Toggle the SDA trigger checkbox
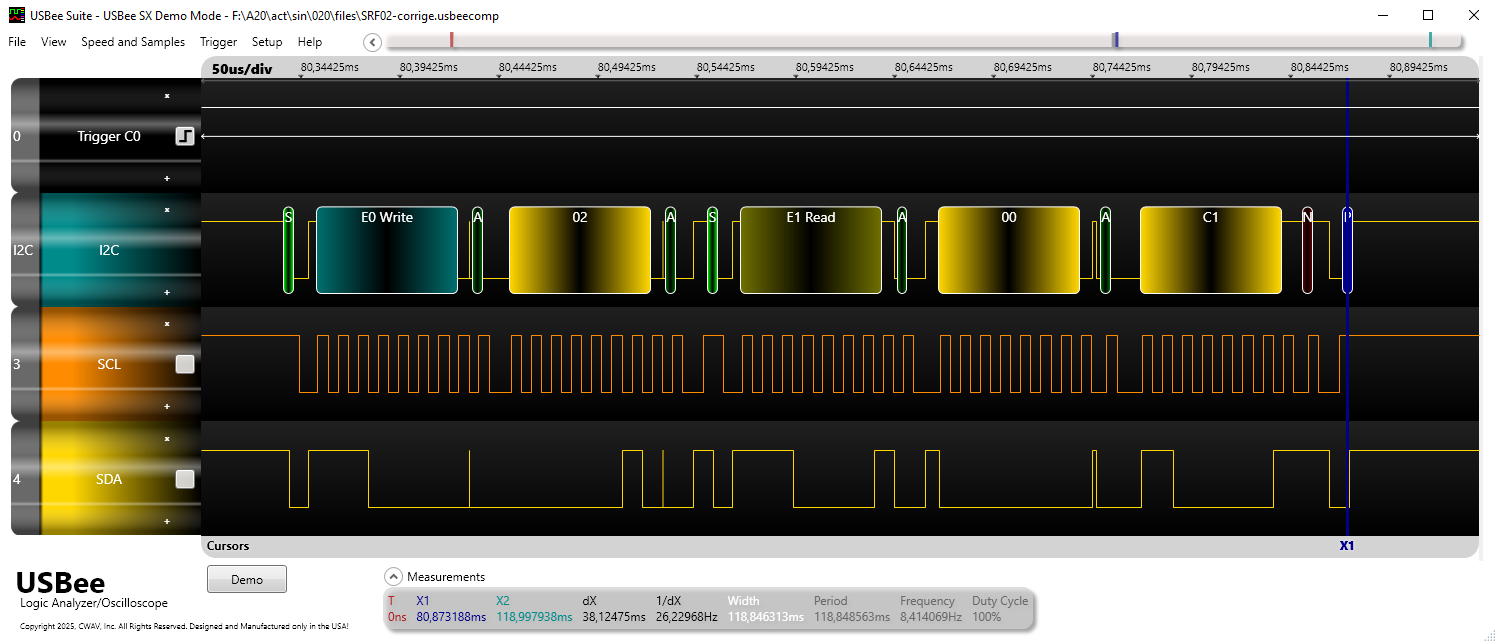Viewport: 1498px width, 644px height. pyautogui.click(x=185, y=479)
